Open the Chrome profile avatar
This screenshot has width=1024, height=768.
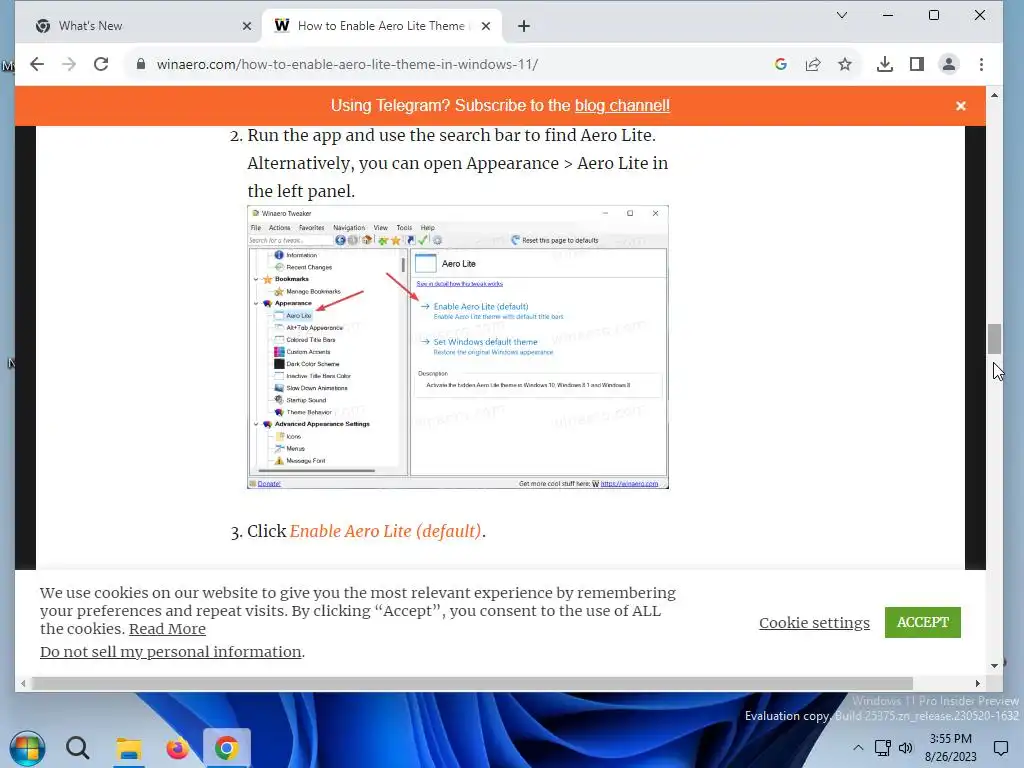tap(949, 64)
